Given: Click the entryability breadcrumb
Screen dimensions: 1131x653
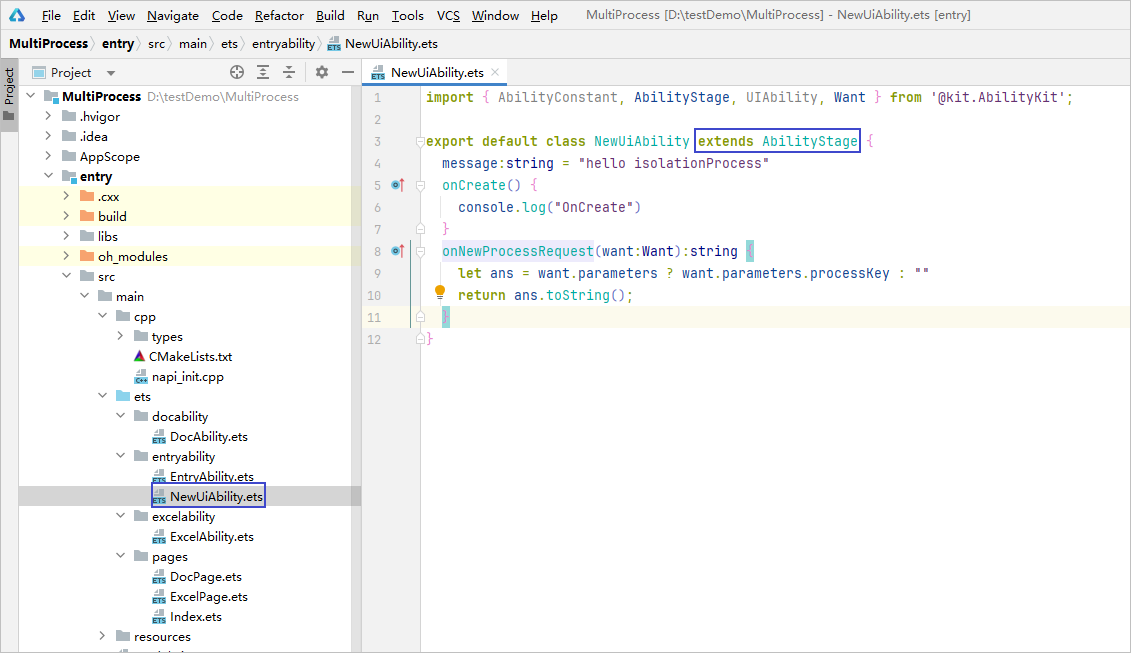Looking at the screenshot, I should 283,43.
